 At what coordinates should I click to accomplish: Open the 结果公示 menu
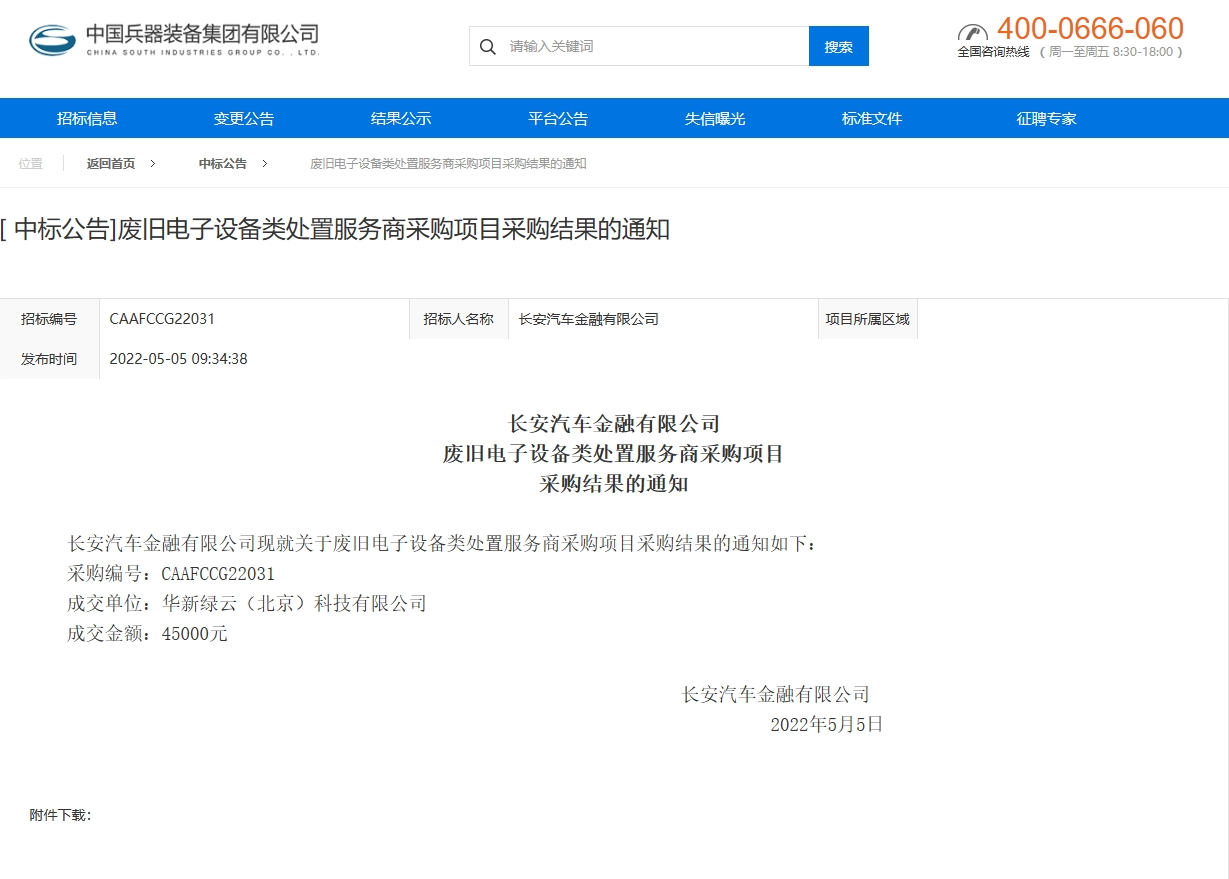[401, 118]
